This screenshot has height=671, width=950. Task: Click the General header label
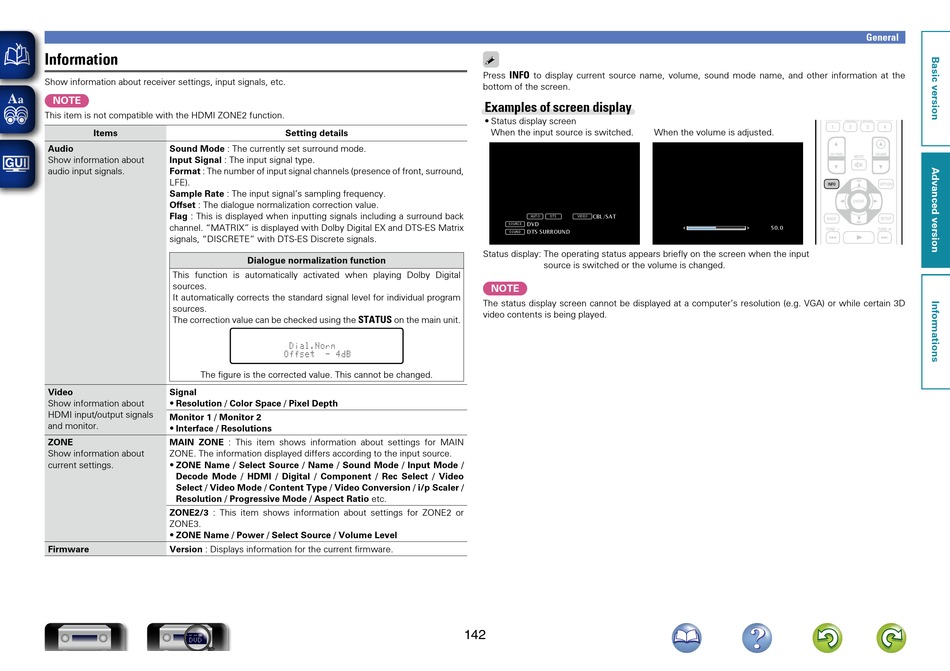[882, 38]
